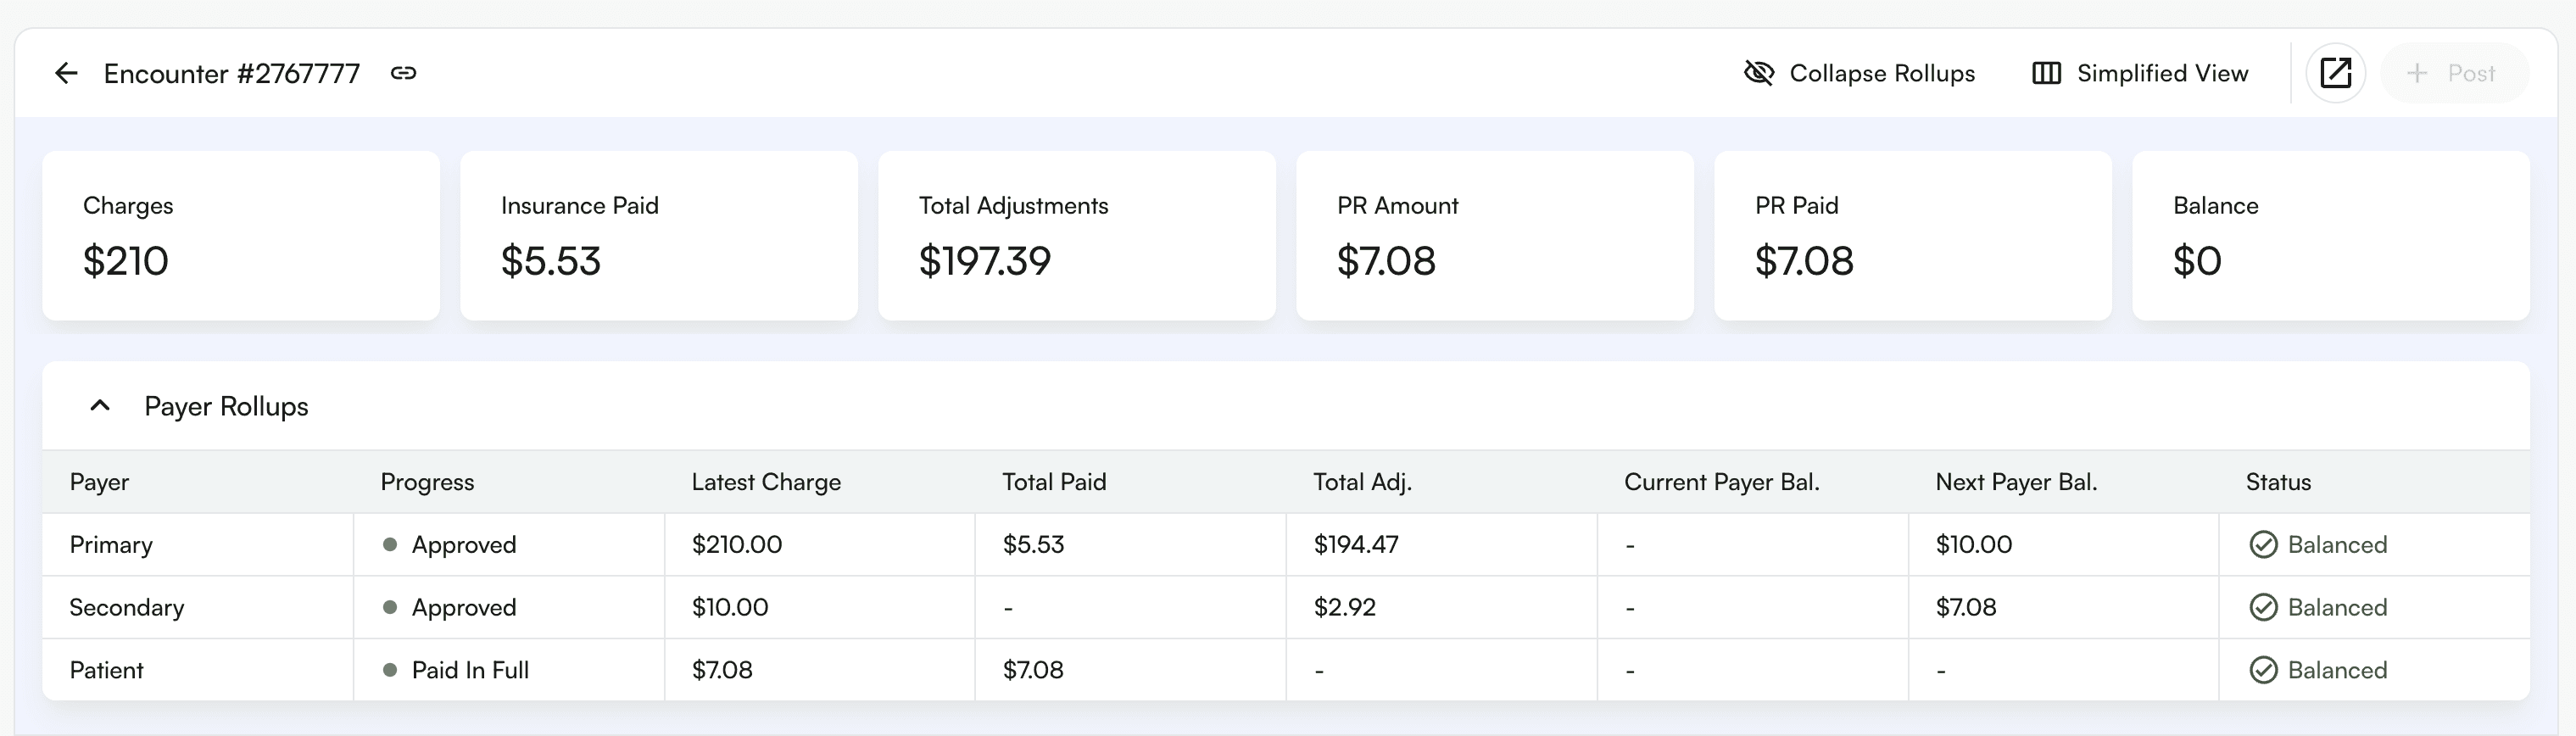Click the Patient payer row label
Viewport: 2576px width, 736px height.
coord(106,670)
